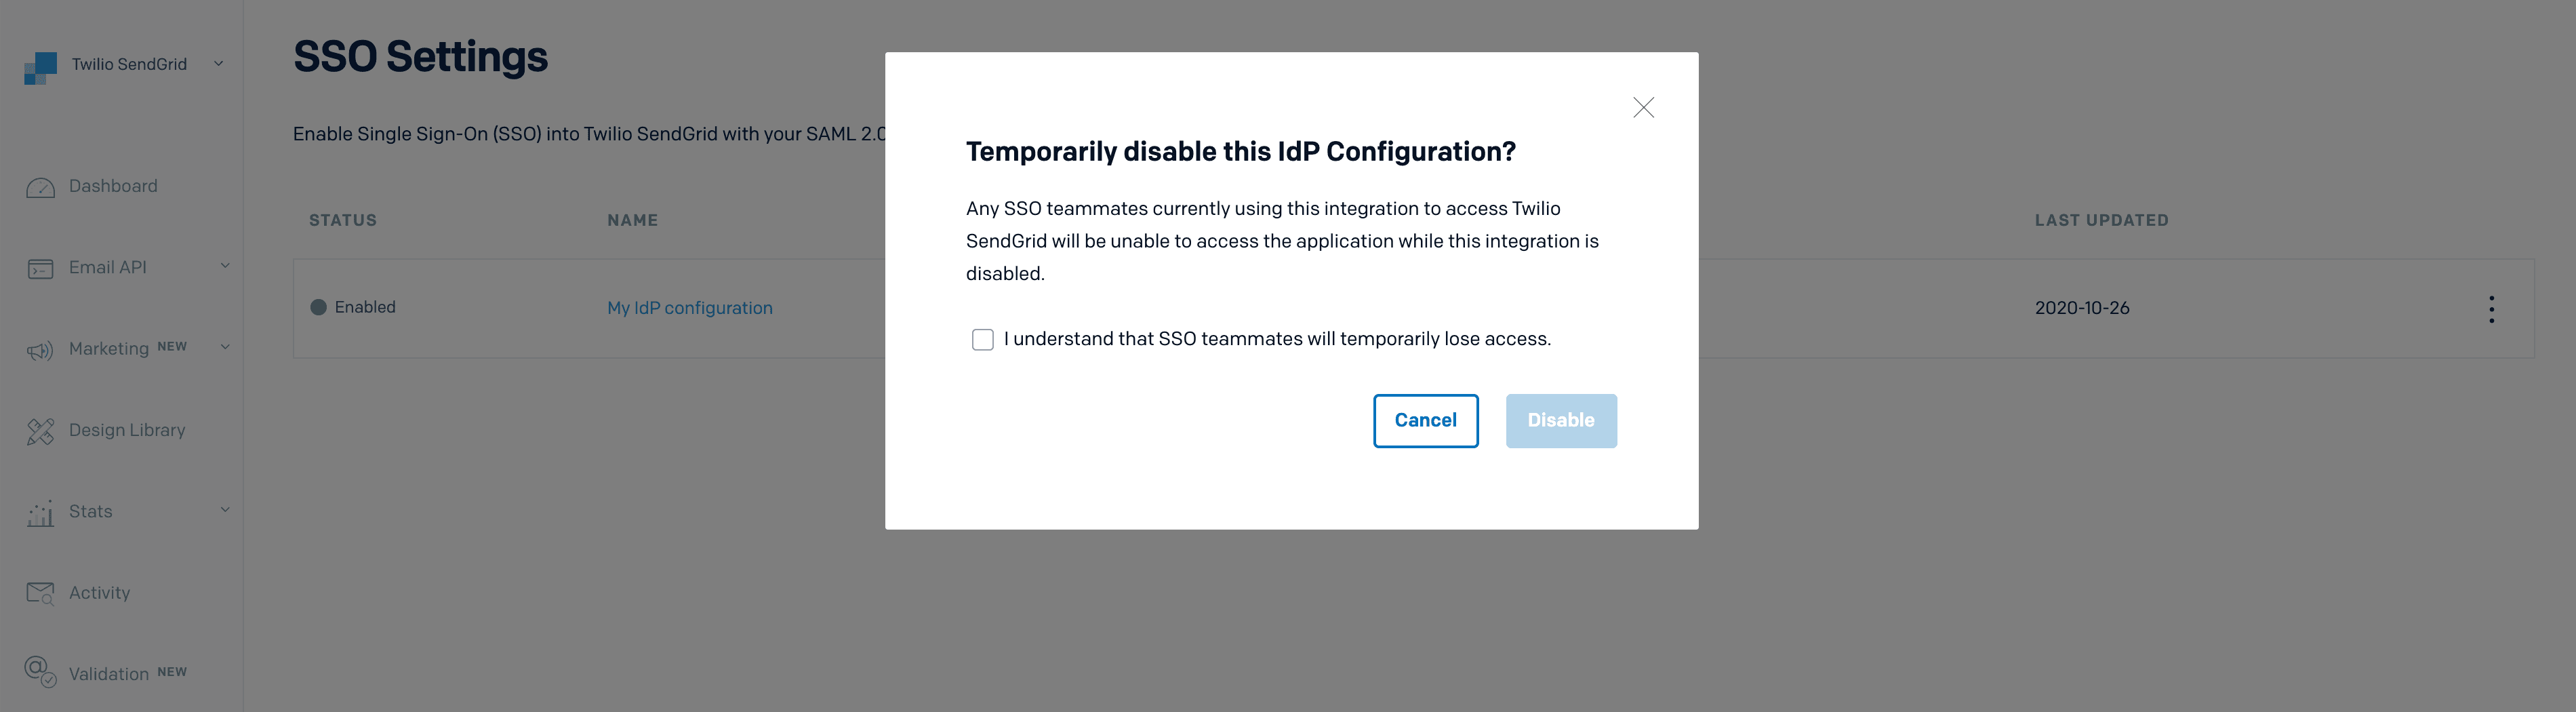2576x712 pixels.
Task: Select the Email API sidebar icon
Action: pos(40,268)
